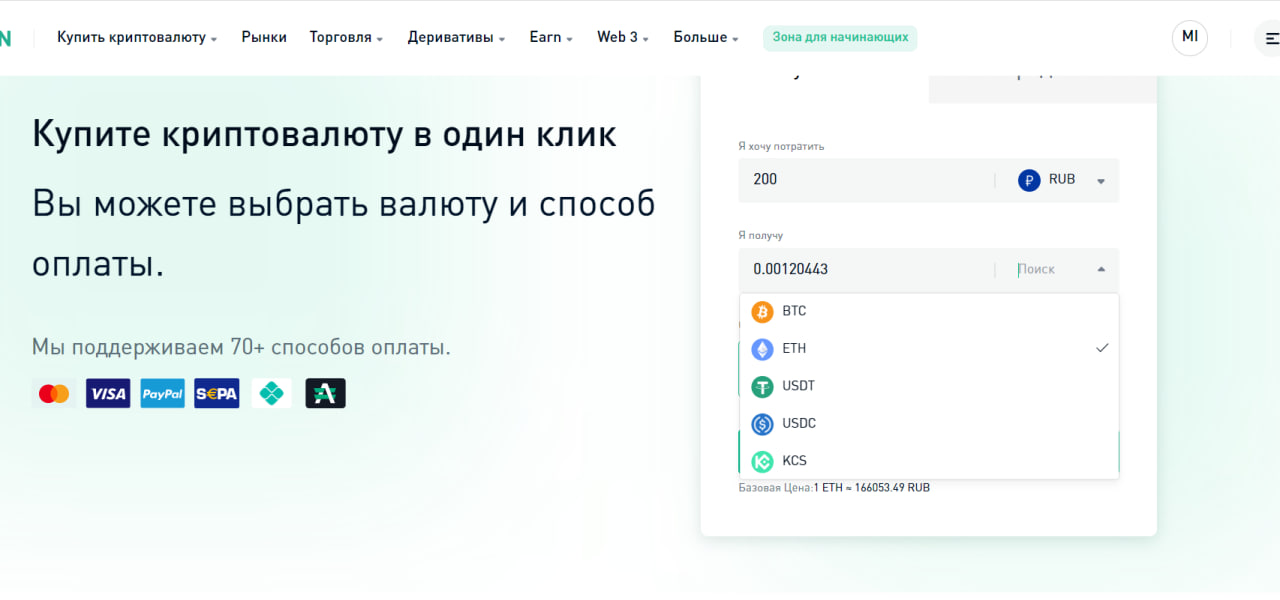Viewport: 1280px width, 600px height.
Task: Open the Web 3 navigation menu
Action: [x=621, y=37]
